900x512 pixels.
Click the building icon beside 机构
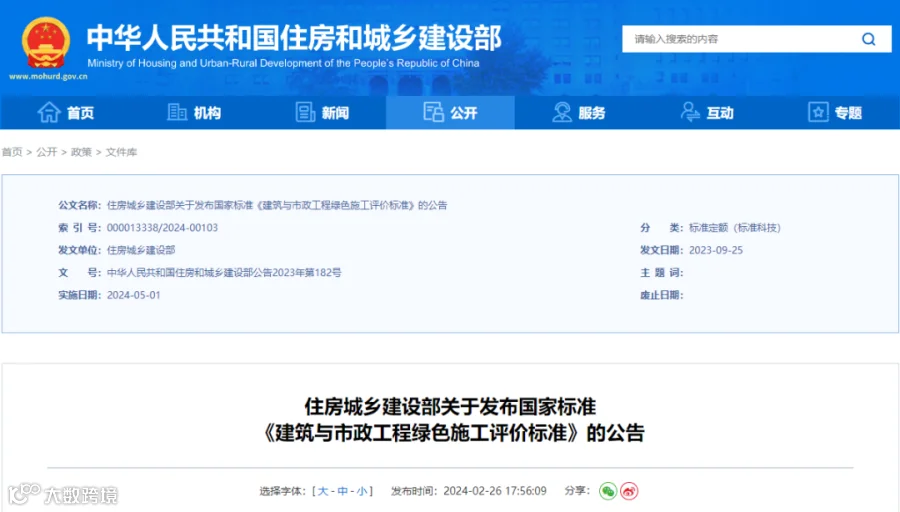(x=177, y=112)
